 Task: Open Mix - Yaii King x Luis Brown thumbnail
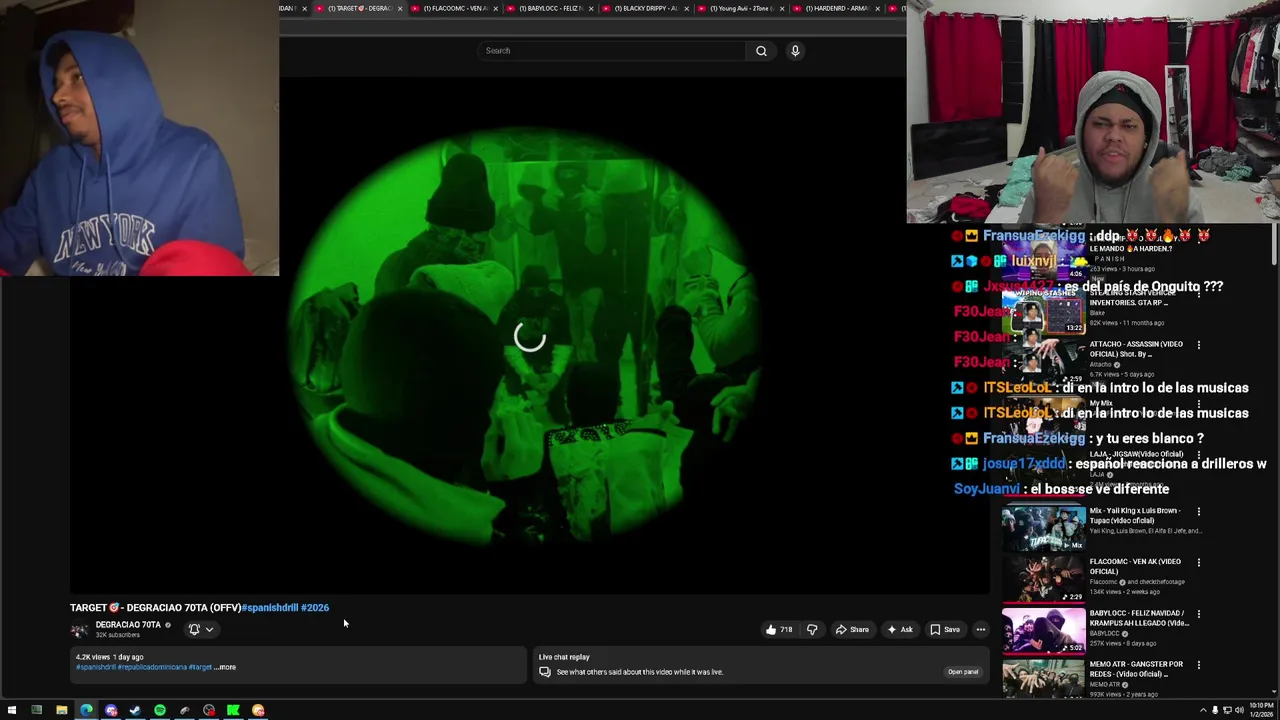[1043, 528]
